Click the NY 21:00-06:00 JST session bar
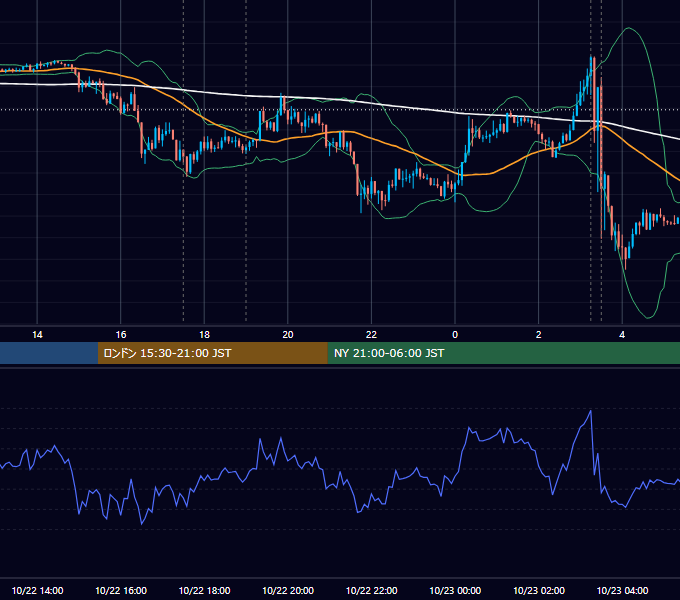This screenshot has width=680, height=600. coord(503,353)
